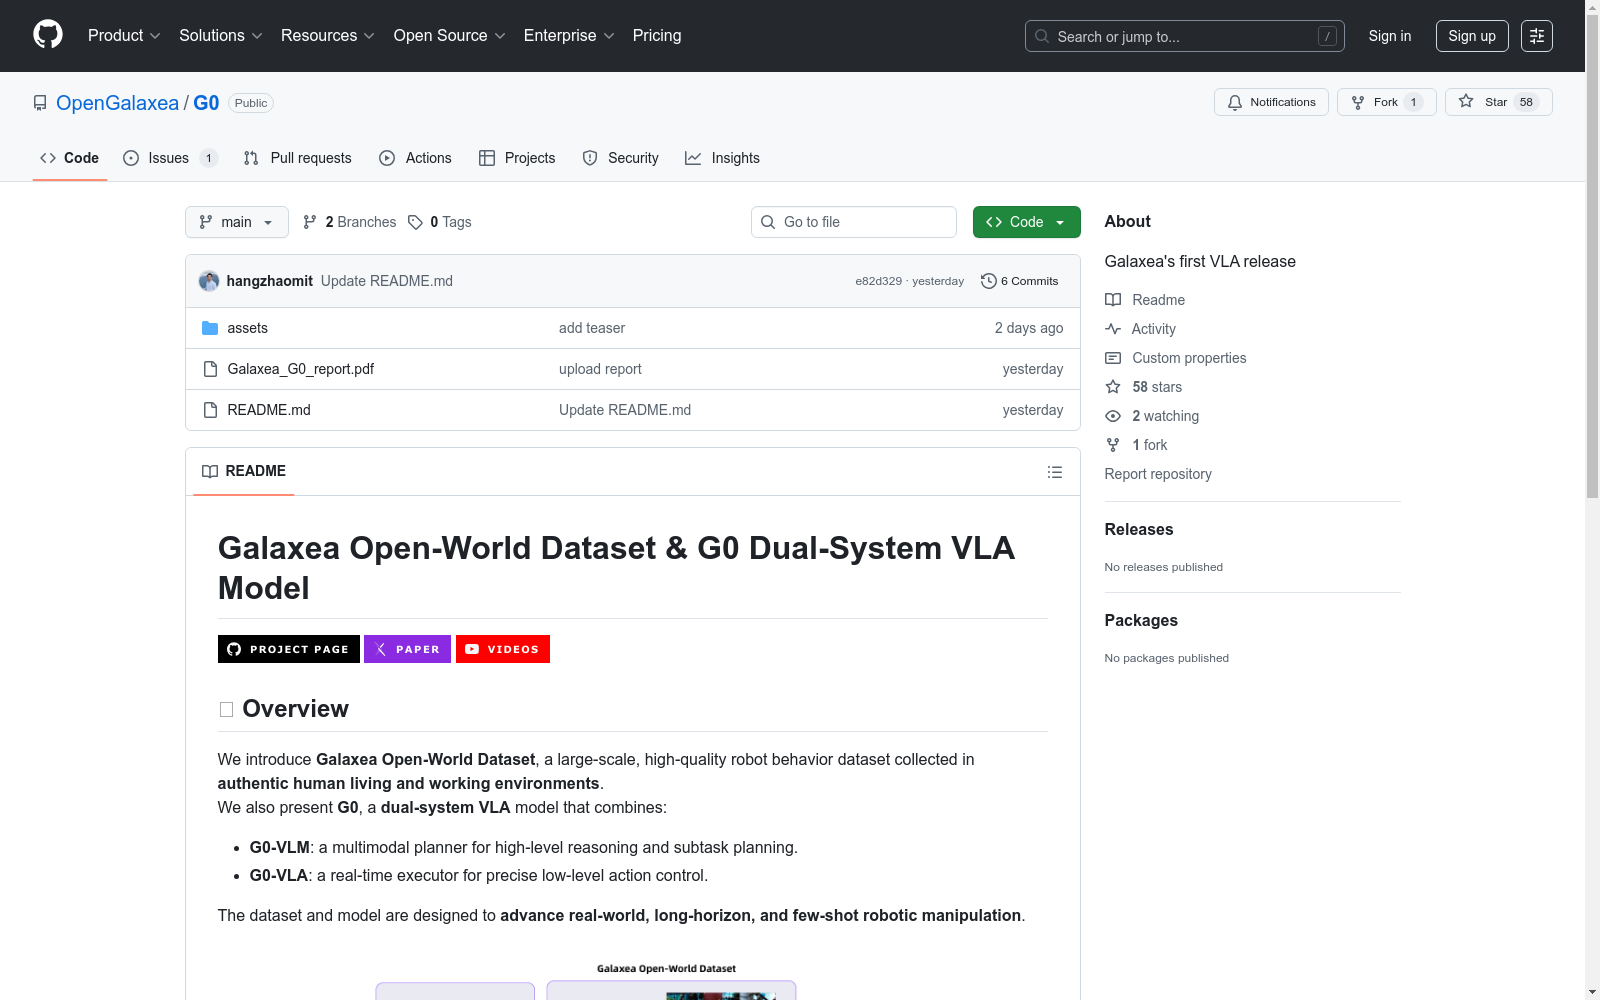Screen dimensions: 1600x1000
Task: Click the Search or jump to field
Action: (1185, 36)
